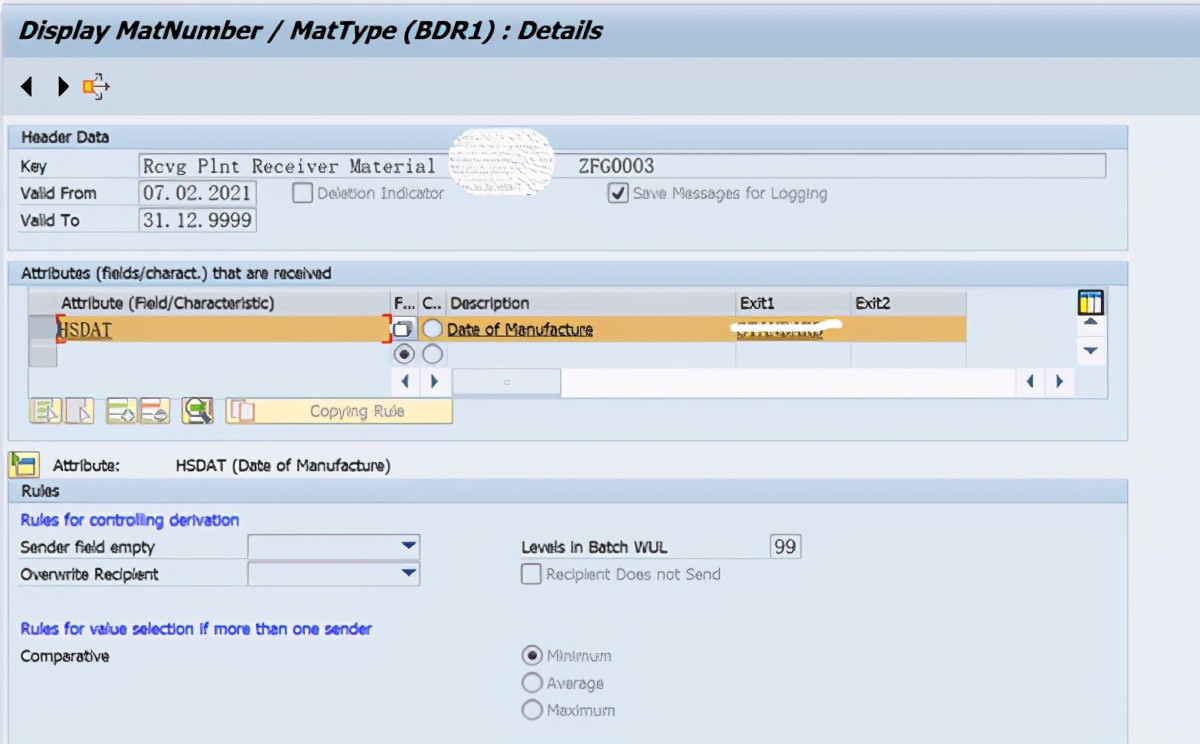
Task: Select all rows with the select-all icon
Action: [x=45, y=410]
